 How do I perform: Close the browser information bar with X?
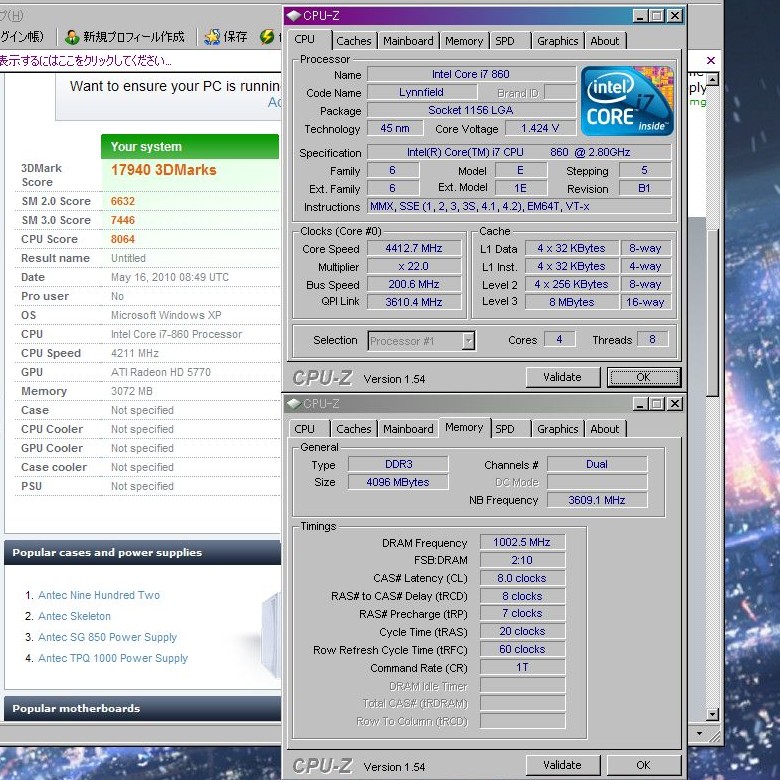pyautogui.click(x=711, y=61)
